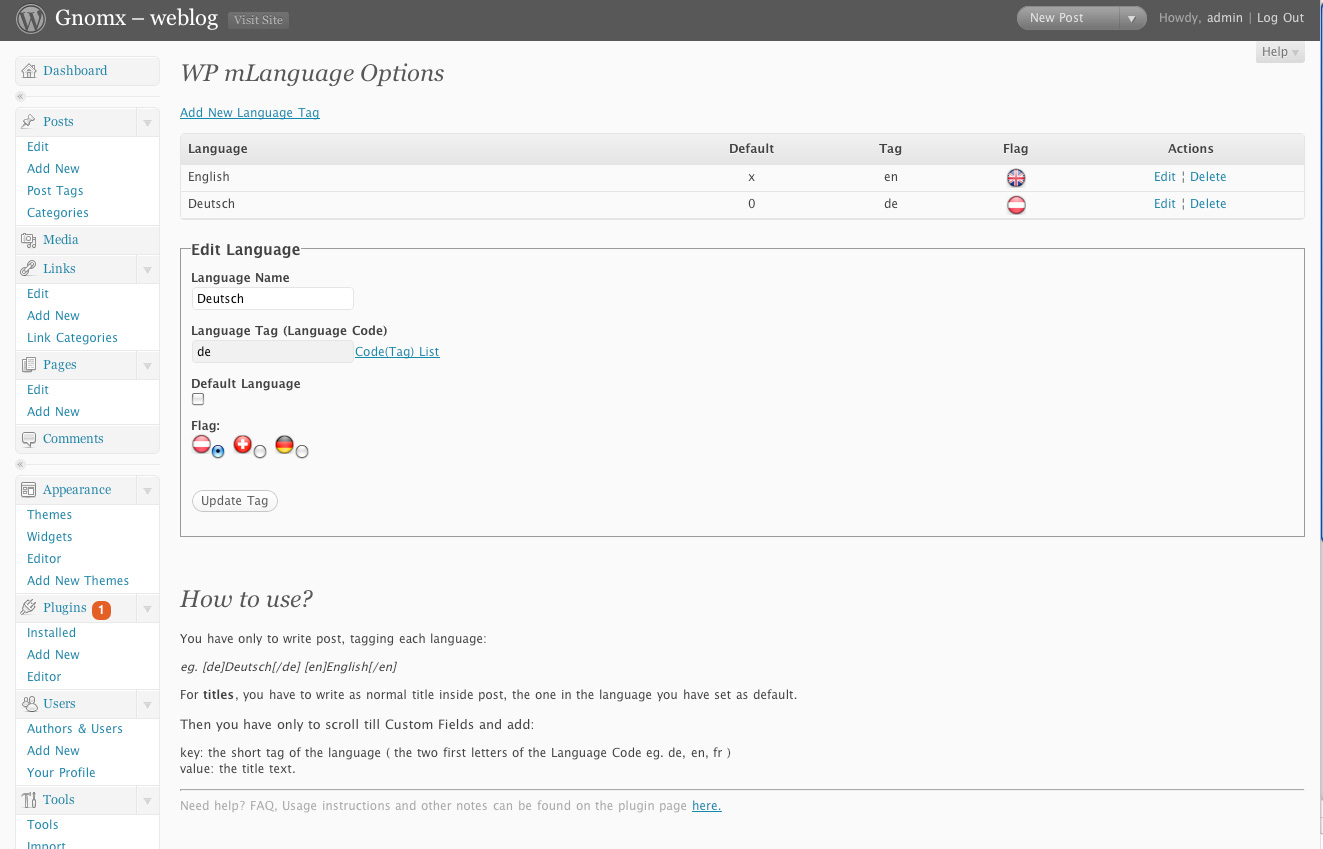The image size is (1323, 849).
Task: Click the Austrian flag icon under Flag
Action: point(201,445)
